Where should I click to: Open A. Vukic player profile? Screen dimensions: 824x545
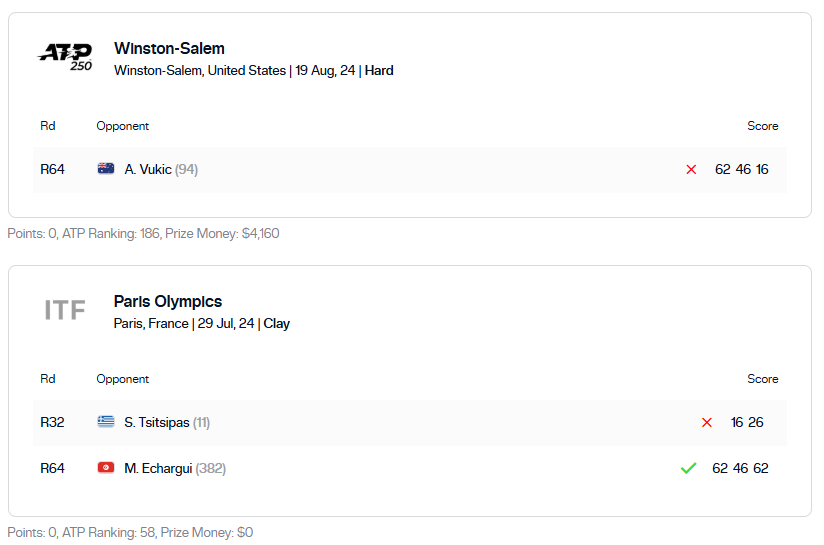(148, 170)
